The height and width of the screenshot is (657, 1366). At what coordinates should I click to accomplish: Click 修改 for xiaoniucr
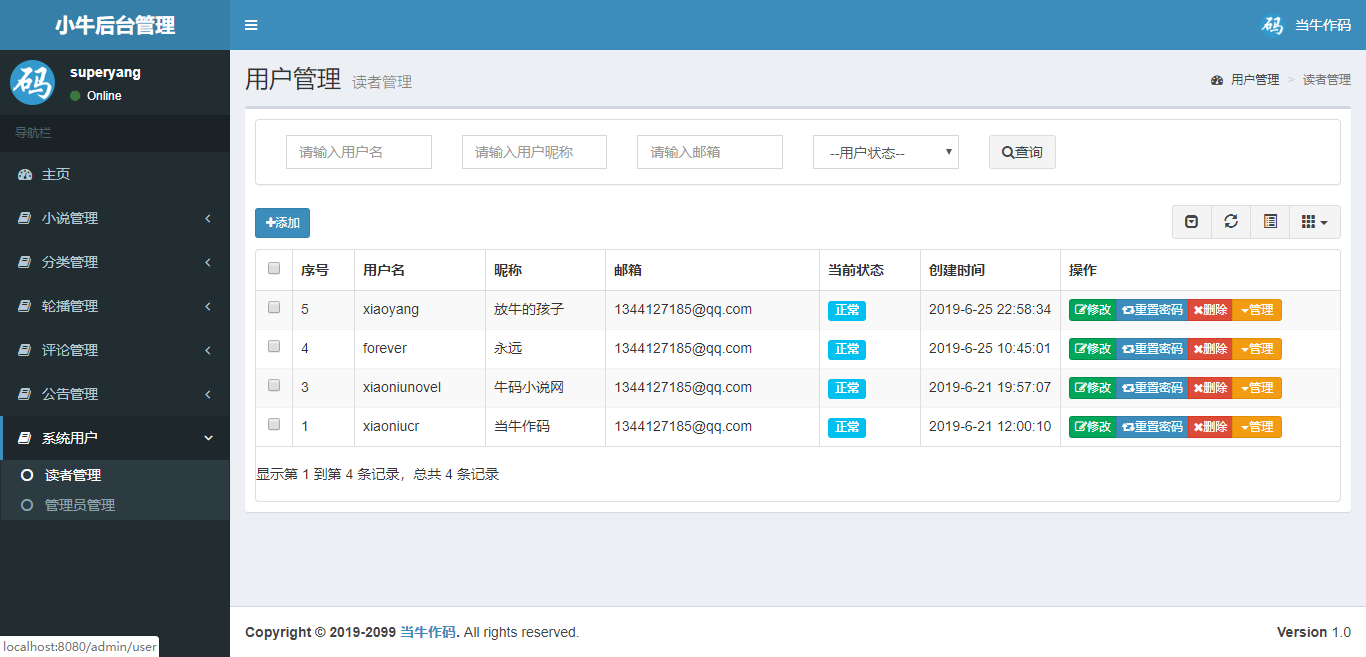point(1093,427)
